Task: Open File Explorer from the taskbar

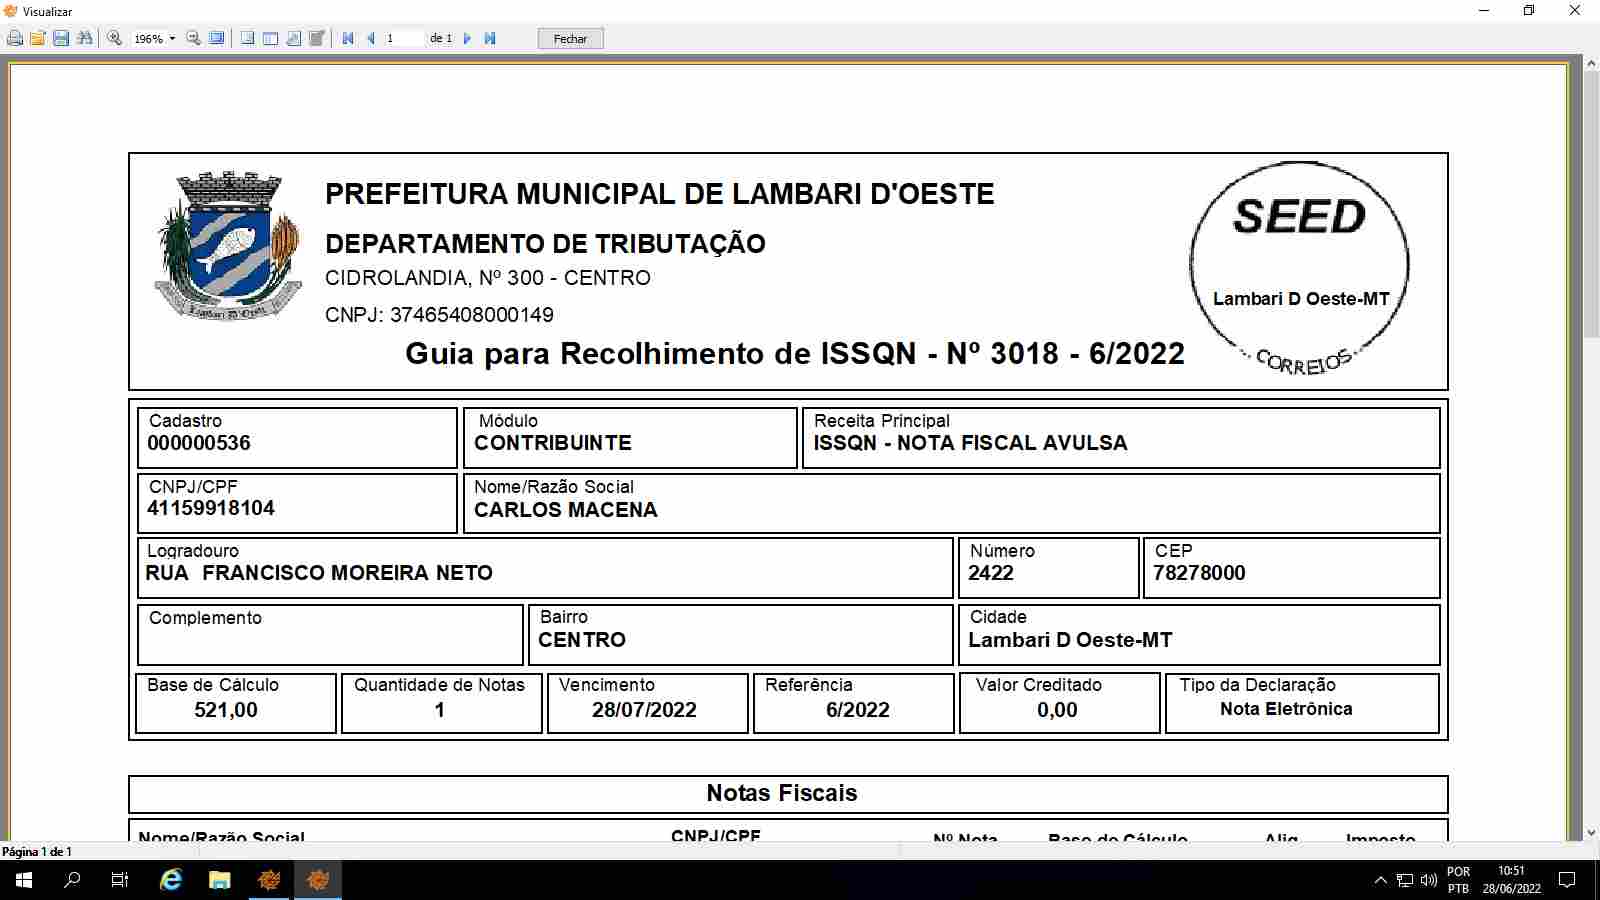Action: (x=219, y=880)
